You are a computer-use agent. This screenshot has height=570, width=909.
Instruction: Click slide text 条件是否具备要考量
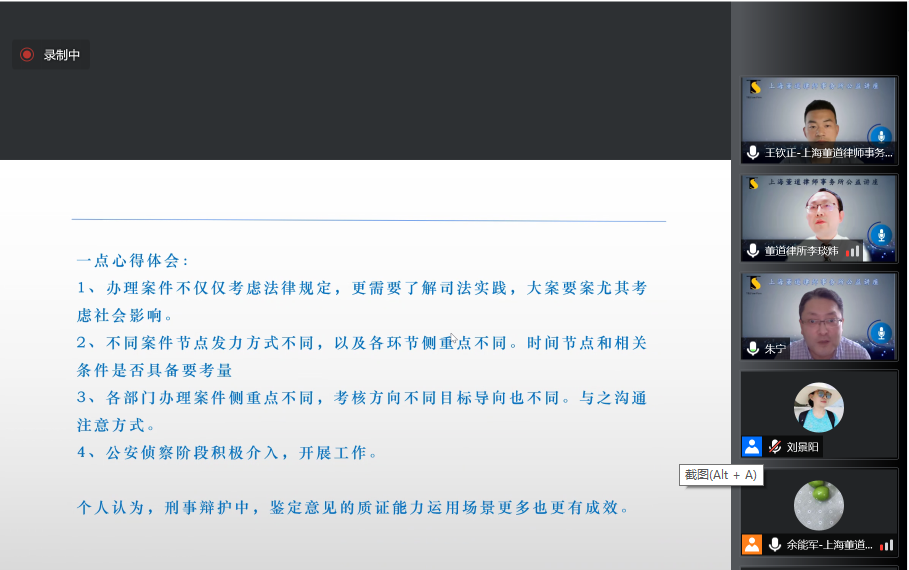[x=154, y=371]
